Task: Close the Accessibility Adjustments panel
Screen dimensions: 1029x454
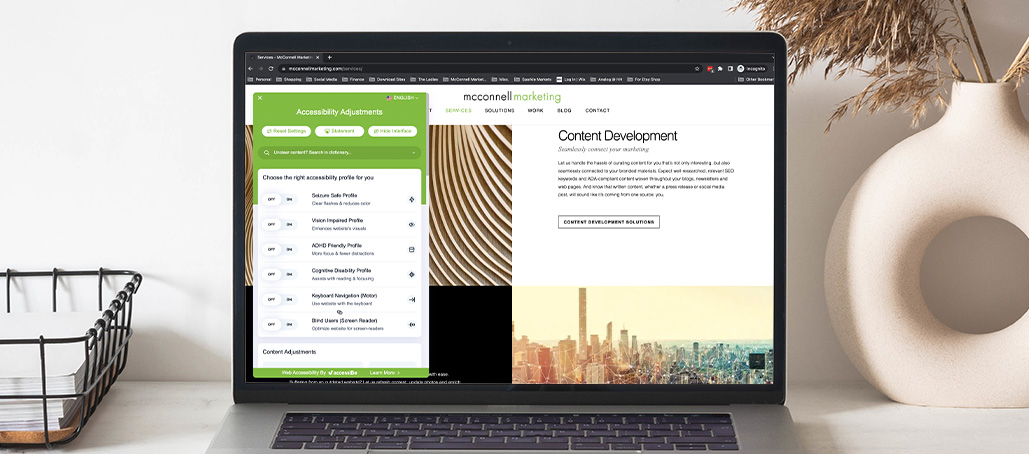Action: tap(260, 98)
